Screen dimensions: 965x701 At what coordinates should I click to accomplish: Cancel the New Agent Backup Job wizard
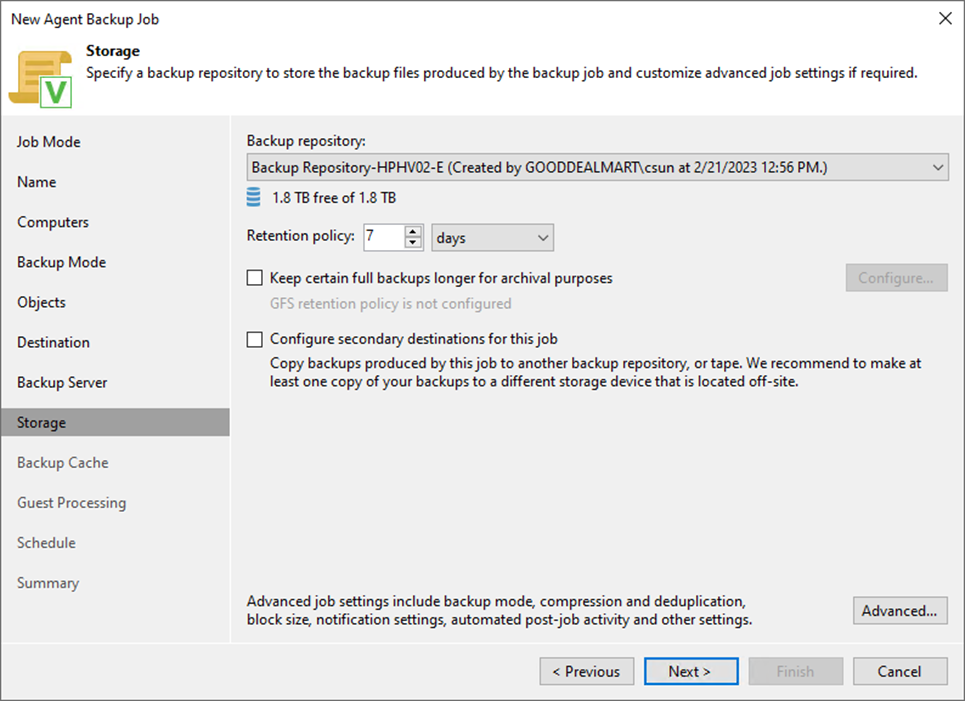click(899, 671)
